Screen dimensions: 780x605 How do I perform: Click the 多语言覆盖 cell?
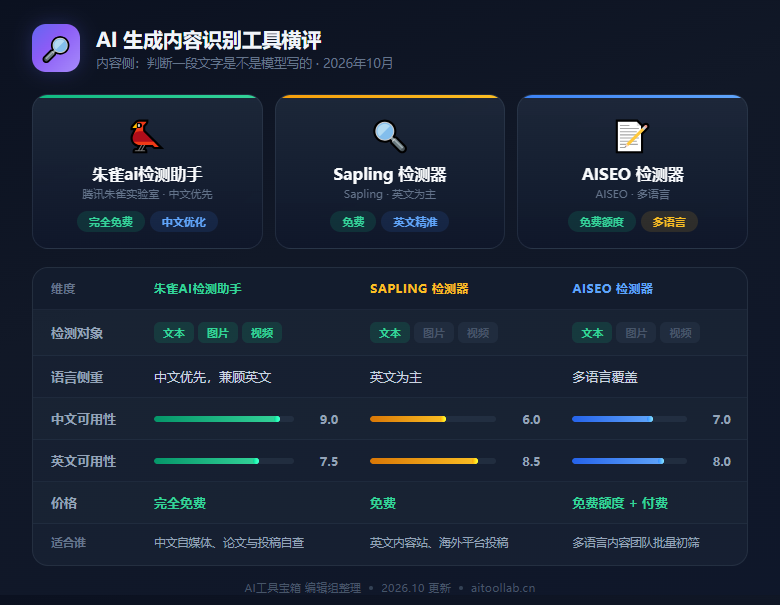click(x=604, y=377)
